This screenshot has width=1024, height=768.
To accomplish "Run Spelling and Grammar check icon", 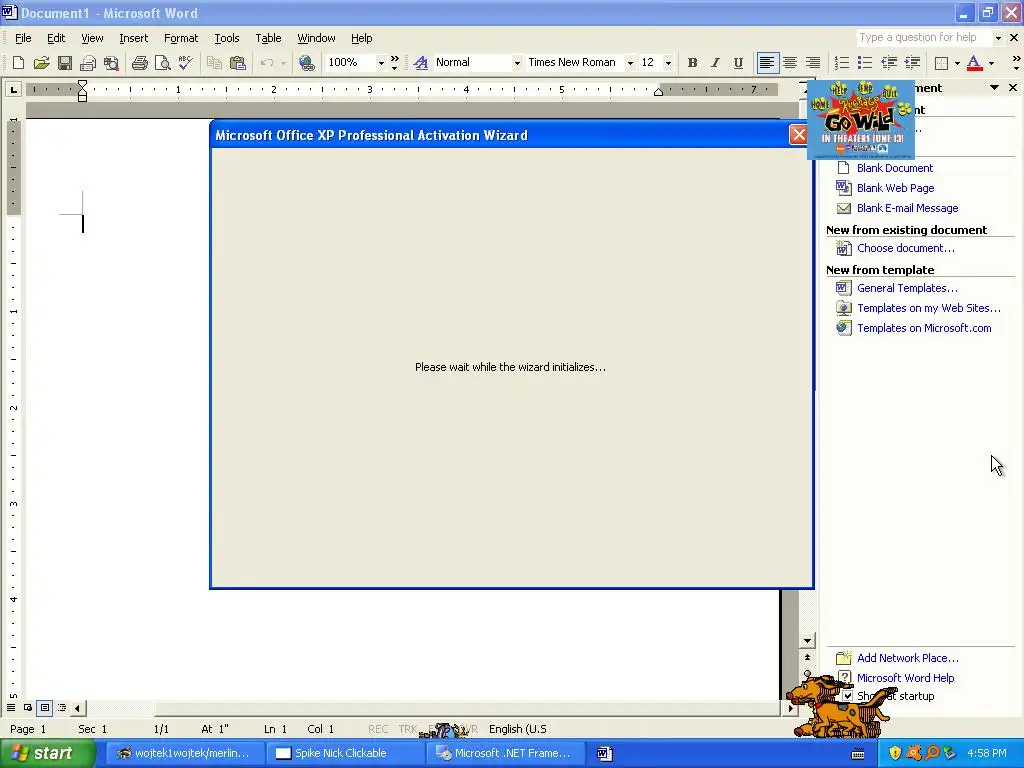I will click(x=185, y=63).
